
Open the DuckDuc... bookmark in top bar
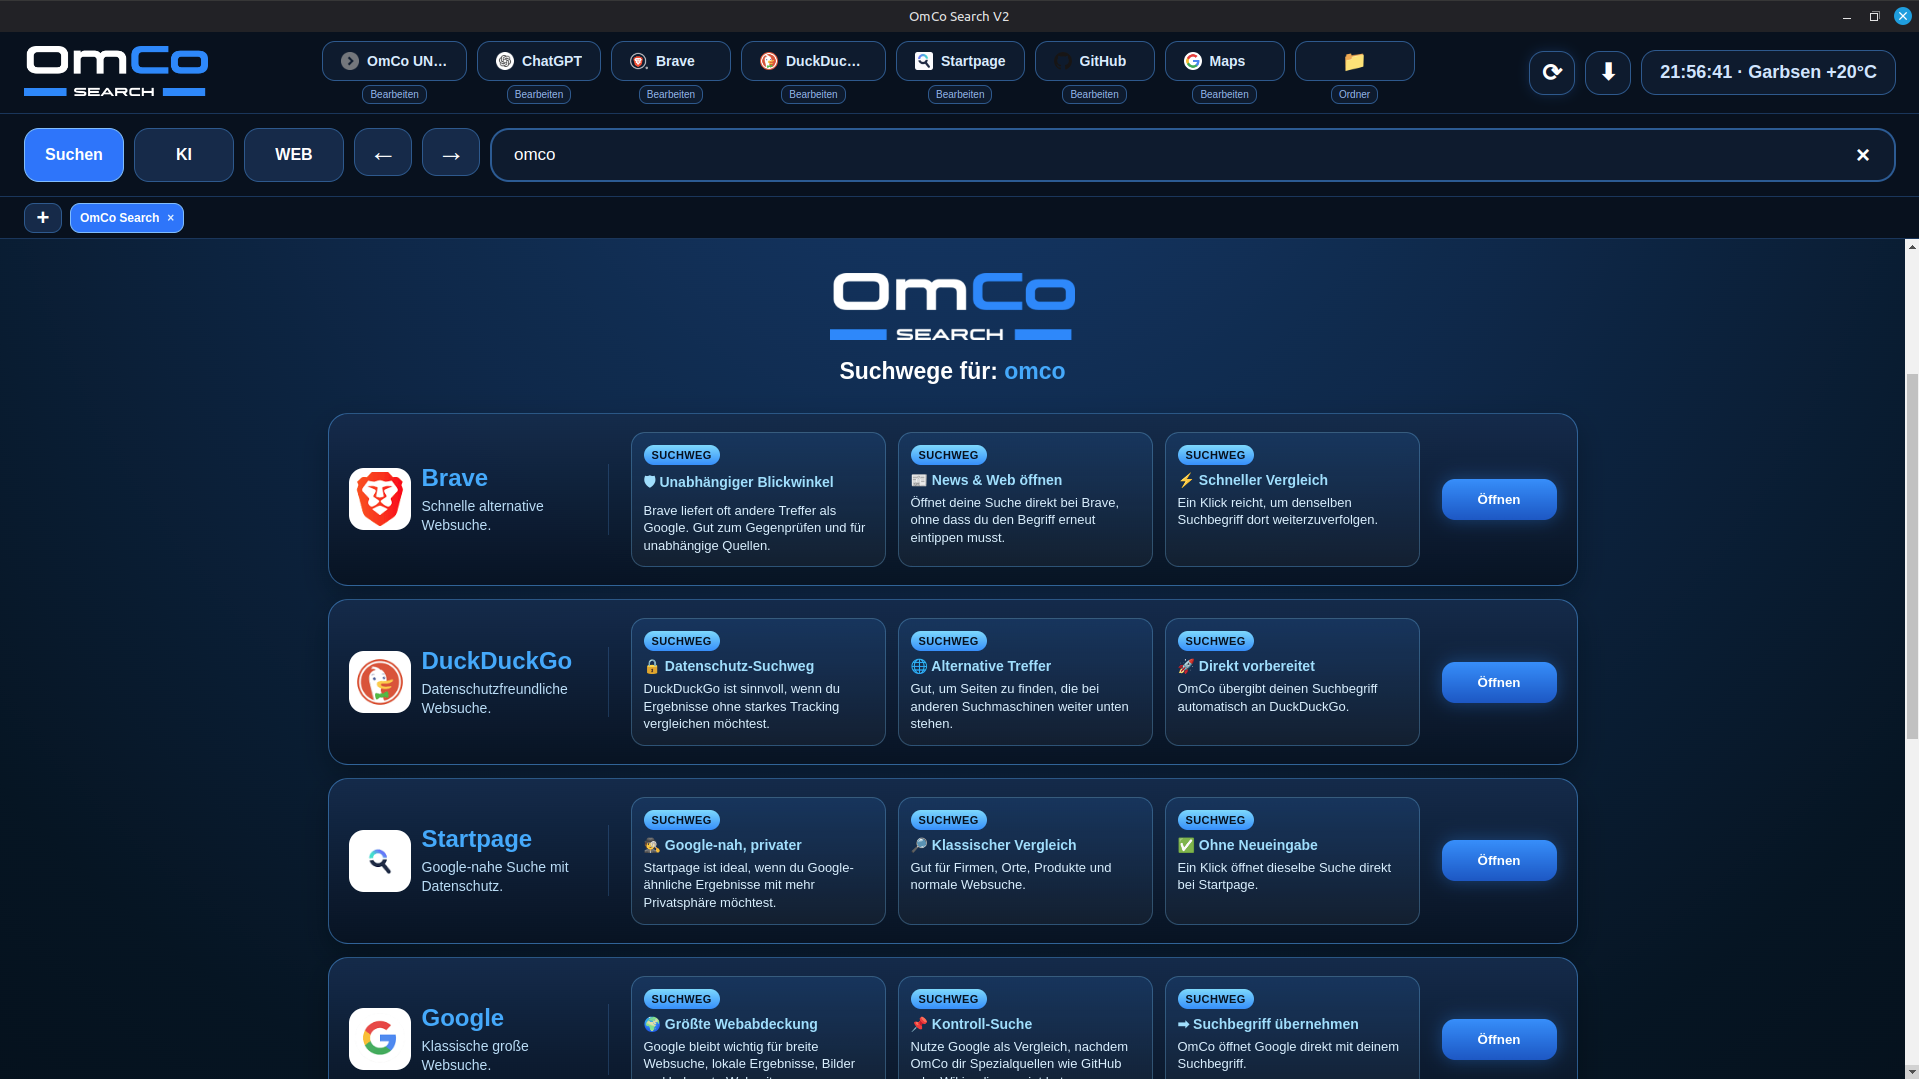tap(813, 61)
